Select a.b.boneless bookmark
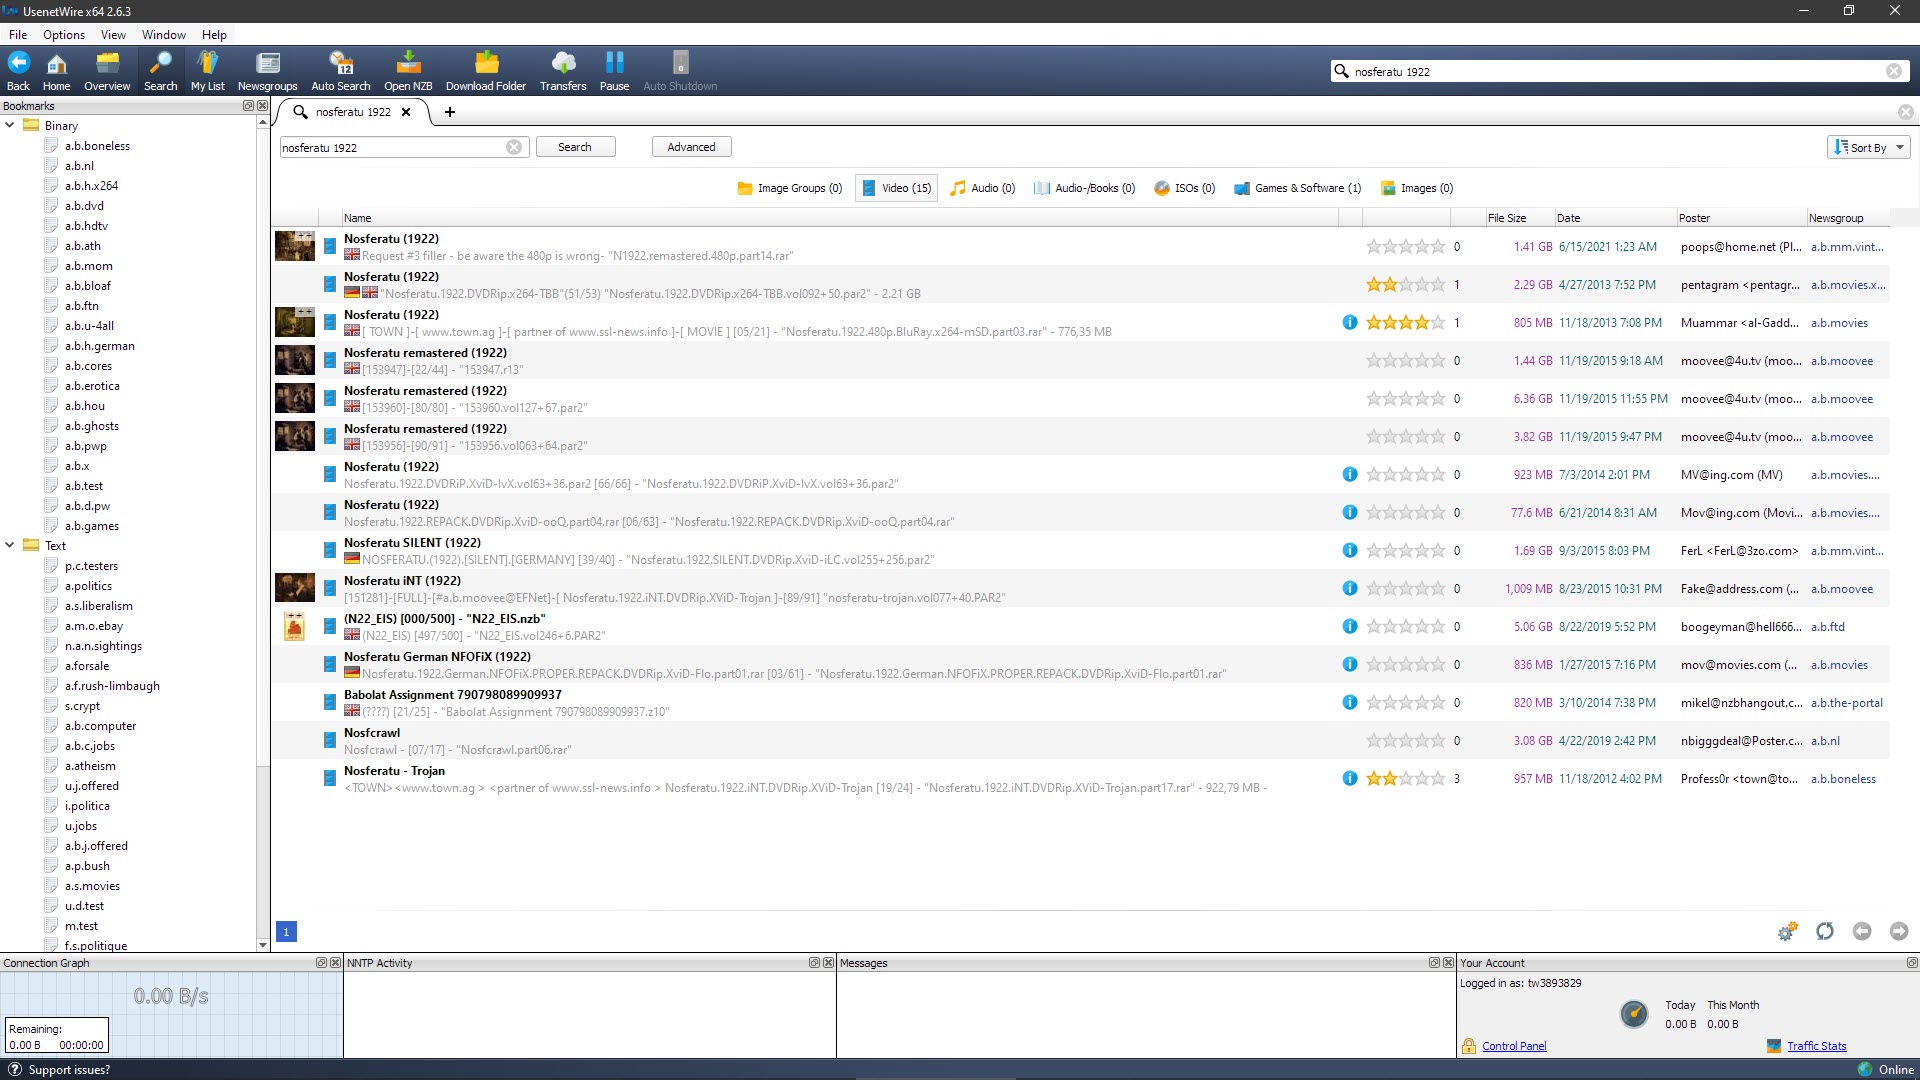This screenshot has width=1920, height=1080. pyautogui.click(x=97, y=145)
